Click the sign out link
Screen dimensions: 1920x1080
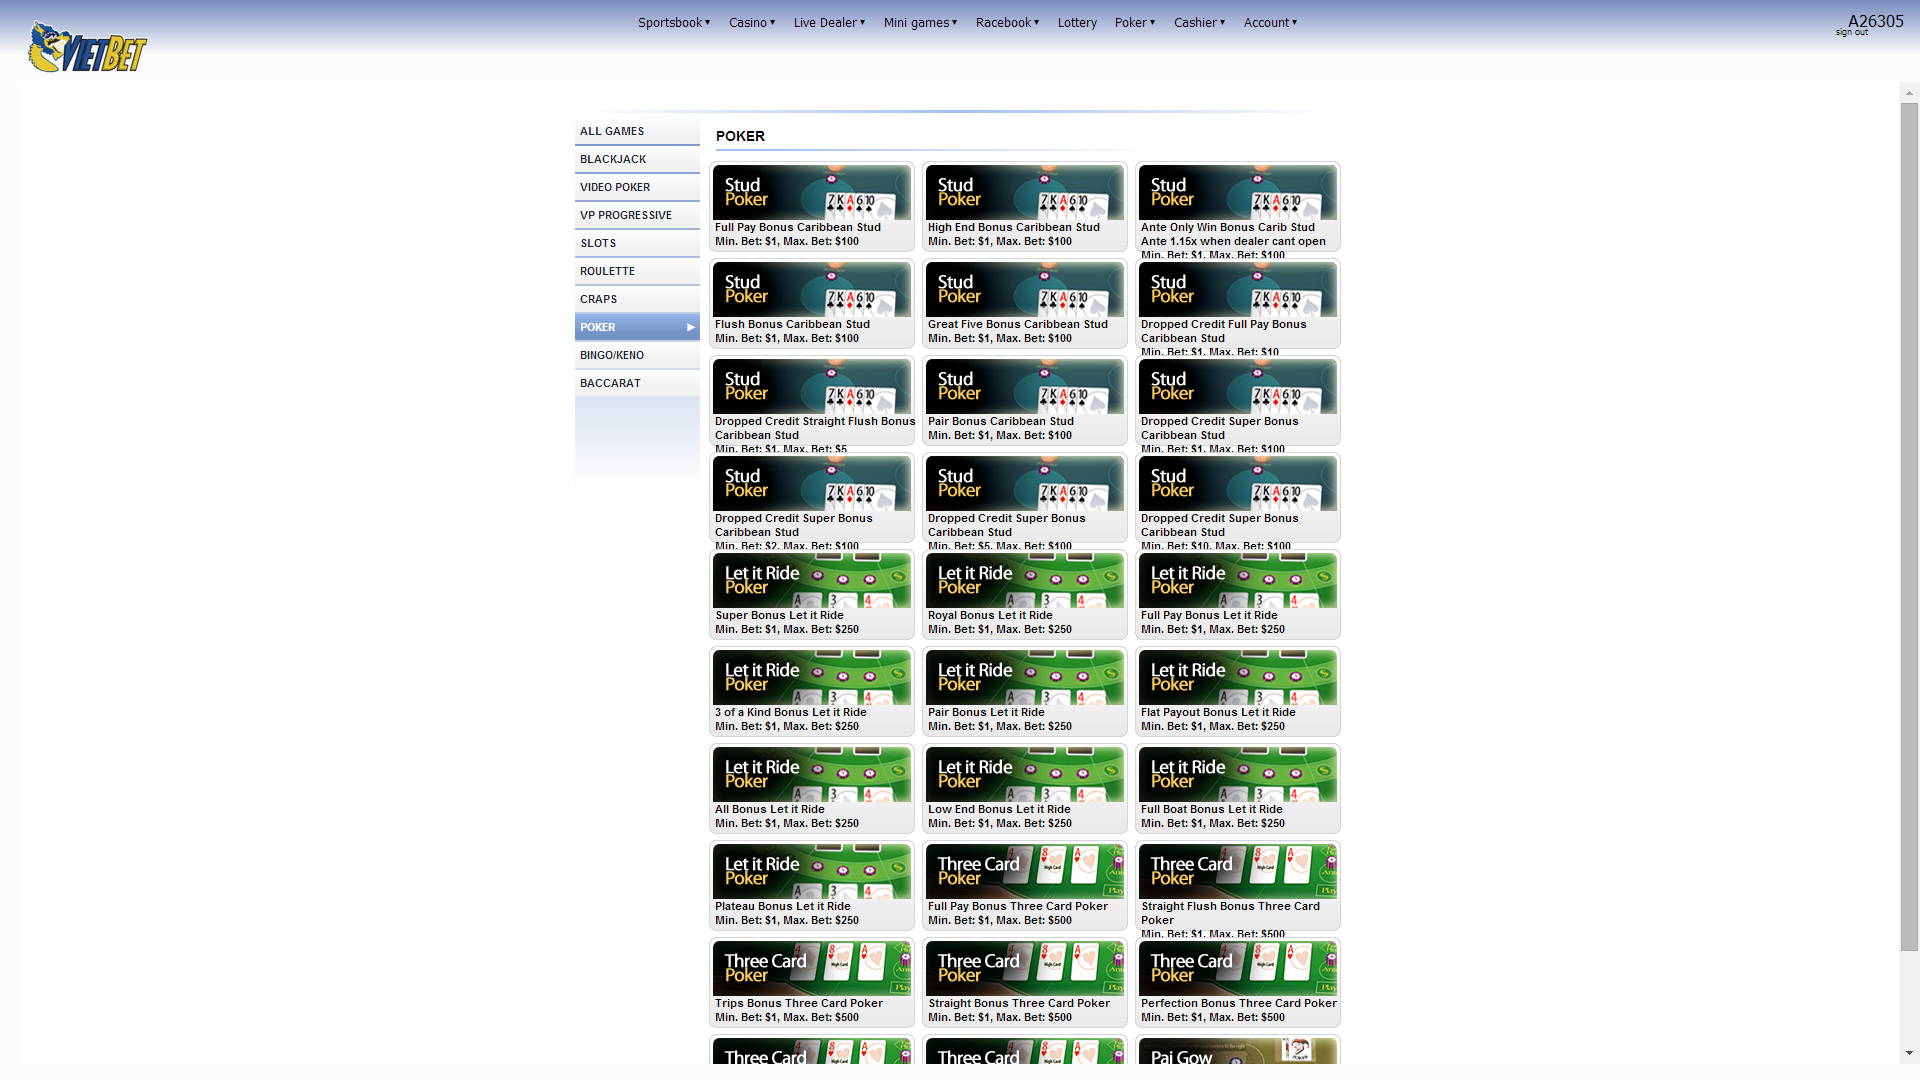[1851, 33]
